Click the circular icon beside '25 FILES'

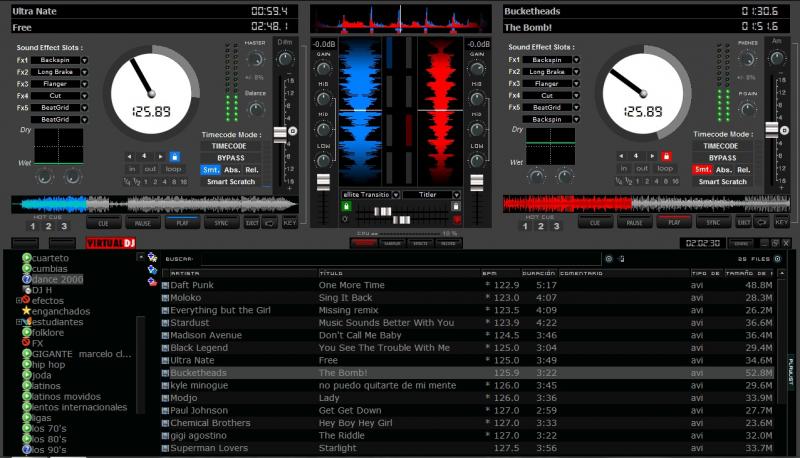(778, 259)
